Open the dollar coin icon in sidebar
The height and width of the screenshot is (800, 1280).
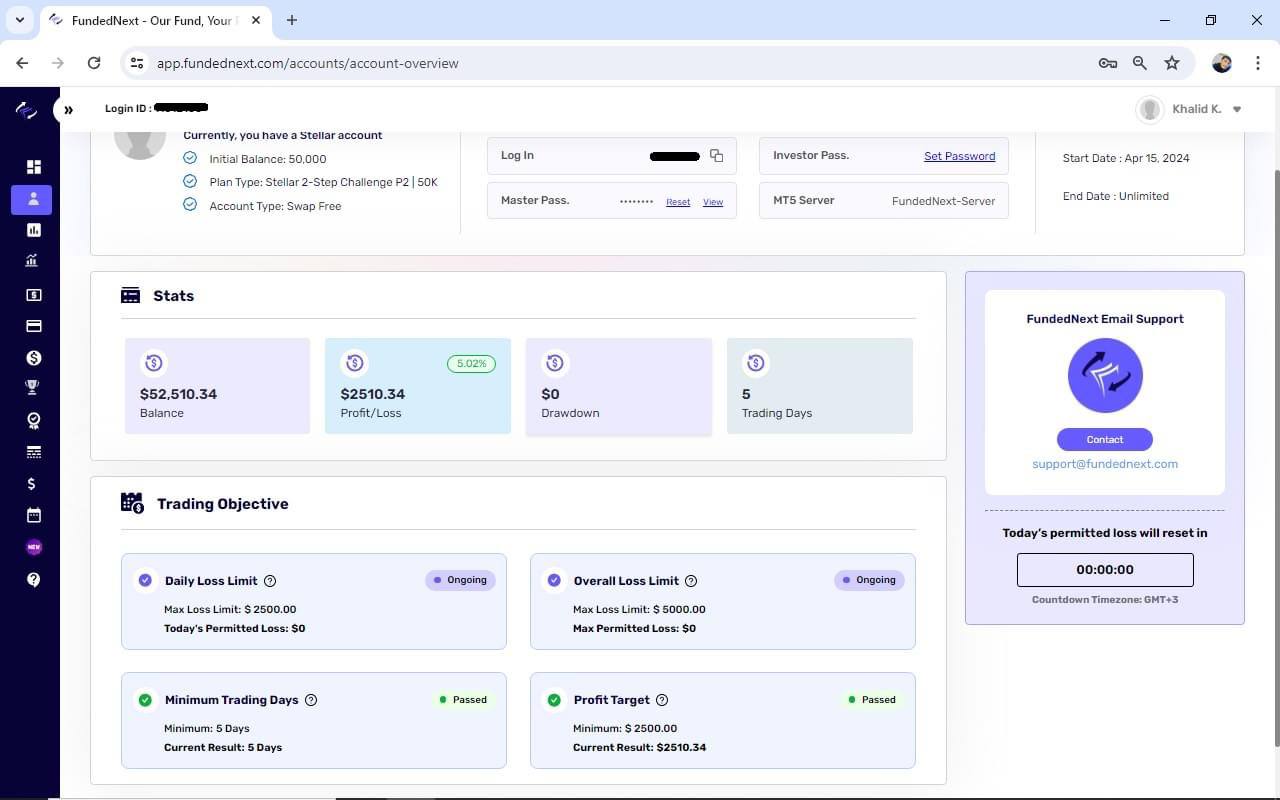click(33, 357)
